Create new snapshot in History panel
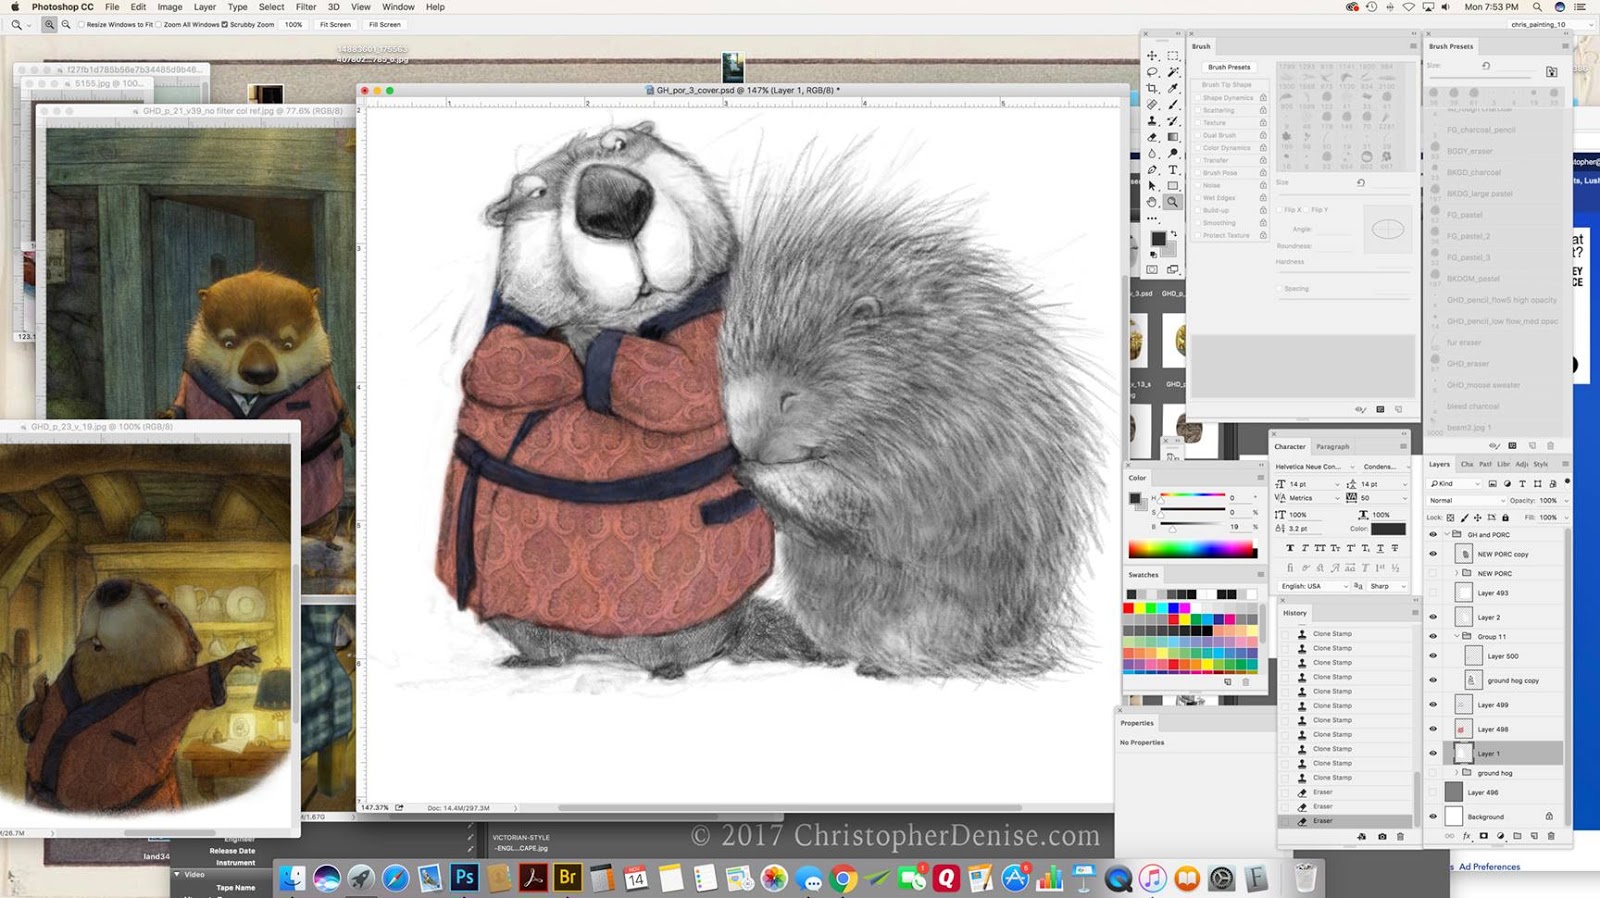This screenshot has height=898, width=1600. point(1382,836)
